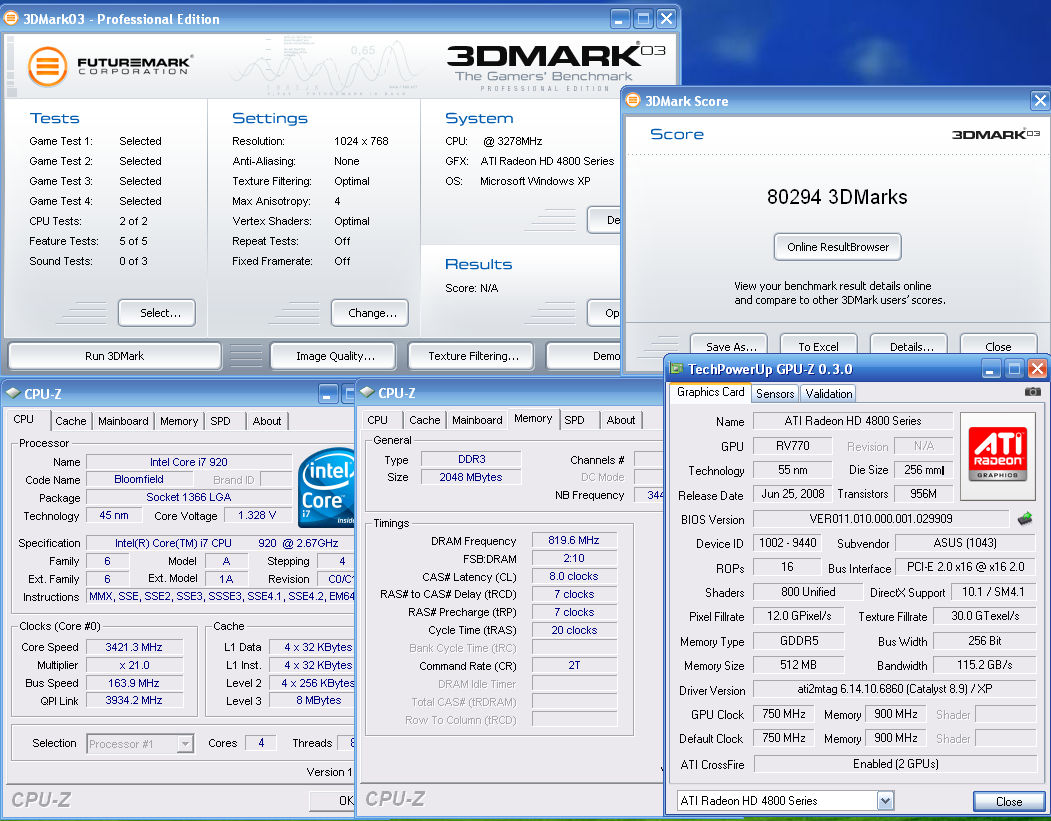The image size is (1051, 821).
Task: Minimize the GPU-Z window
Action: [991, 369]
